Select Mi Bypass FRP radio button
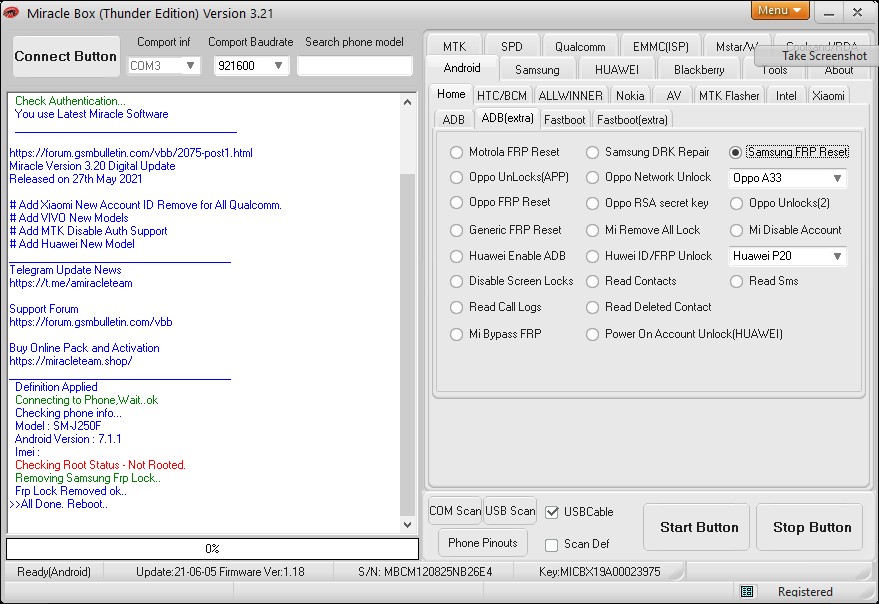This screenshot has width=879, height=604. click(x=456, y=334)
